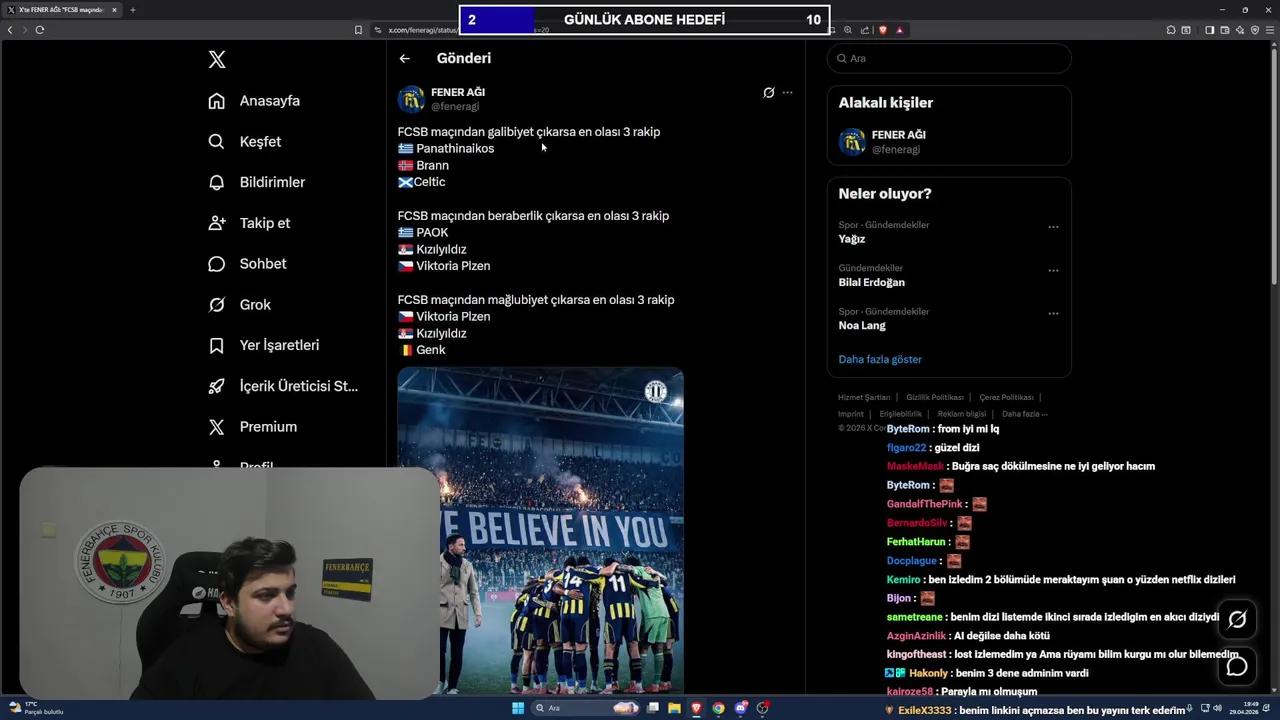Click the Anasayfa home icon
Image resolution: width=1280 pixels, height=720 pixels.
[216, 101]
